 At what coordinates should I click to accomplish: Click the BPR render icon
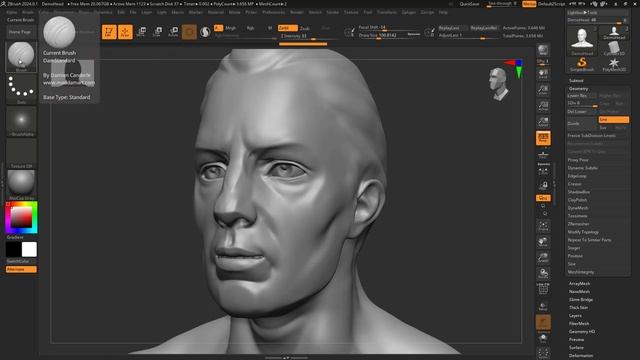(x=543, y=51)
